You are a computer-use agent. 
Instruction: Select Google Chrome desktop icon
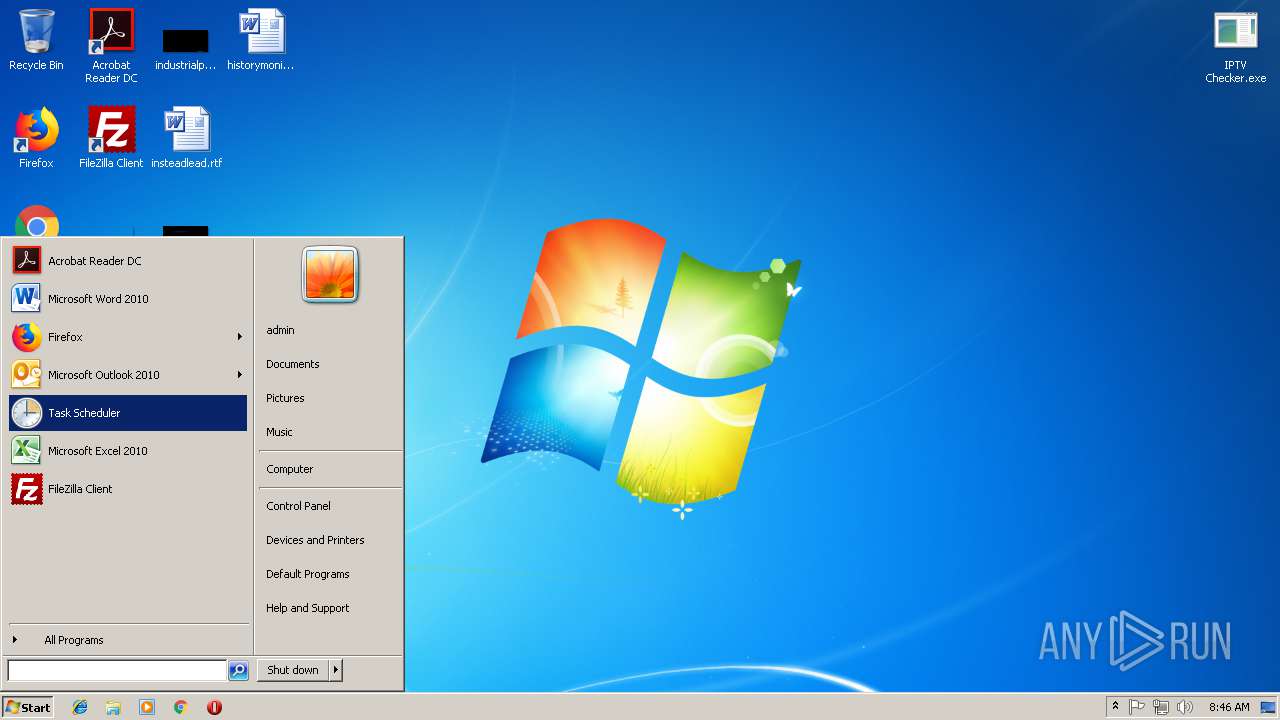coord(37,222)
